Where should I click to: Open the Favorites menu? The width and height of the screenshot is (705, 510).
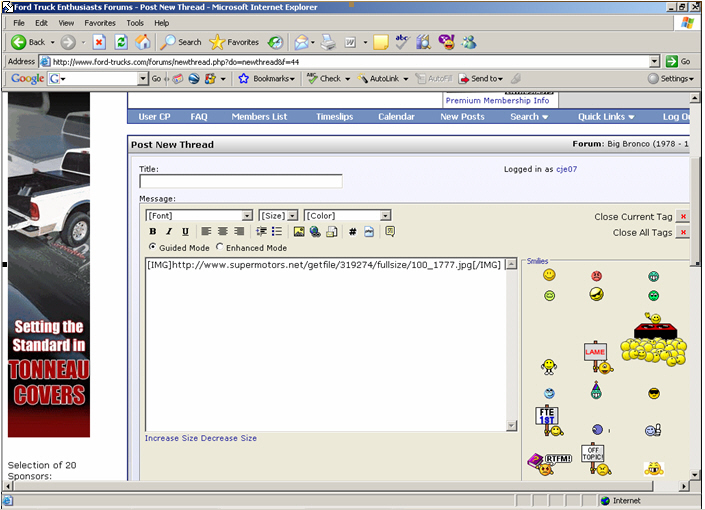pyautogui.click(x=100, y=23)
